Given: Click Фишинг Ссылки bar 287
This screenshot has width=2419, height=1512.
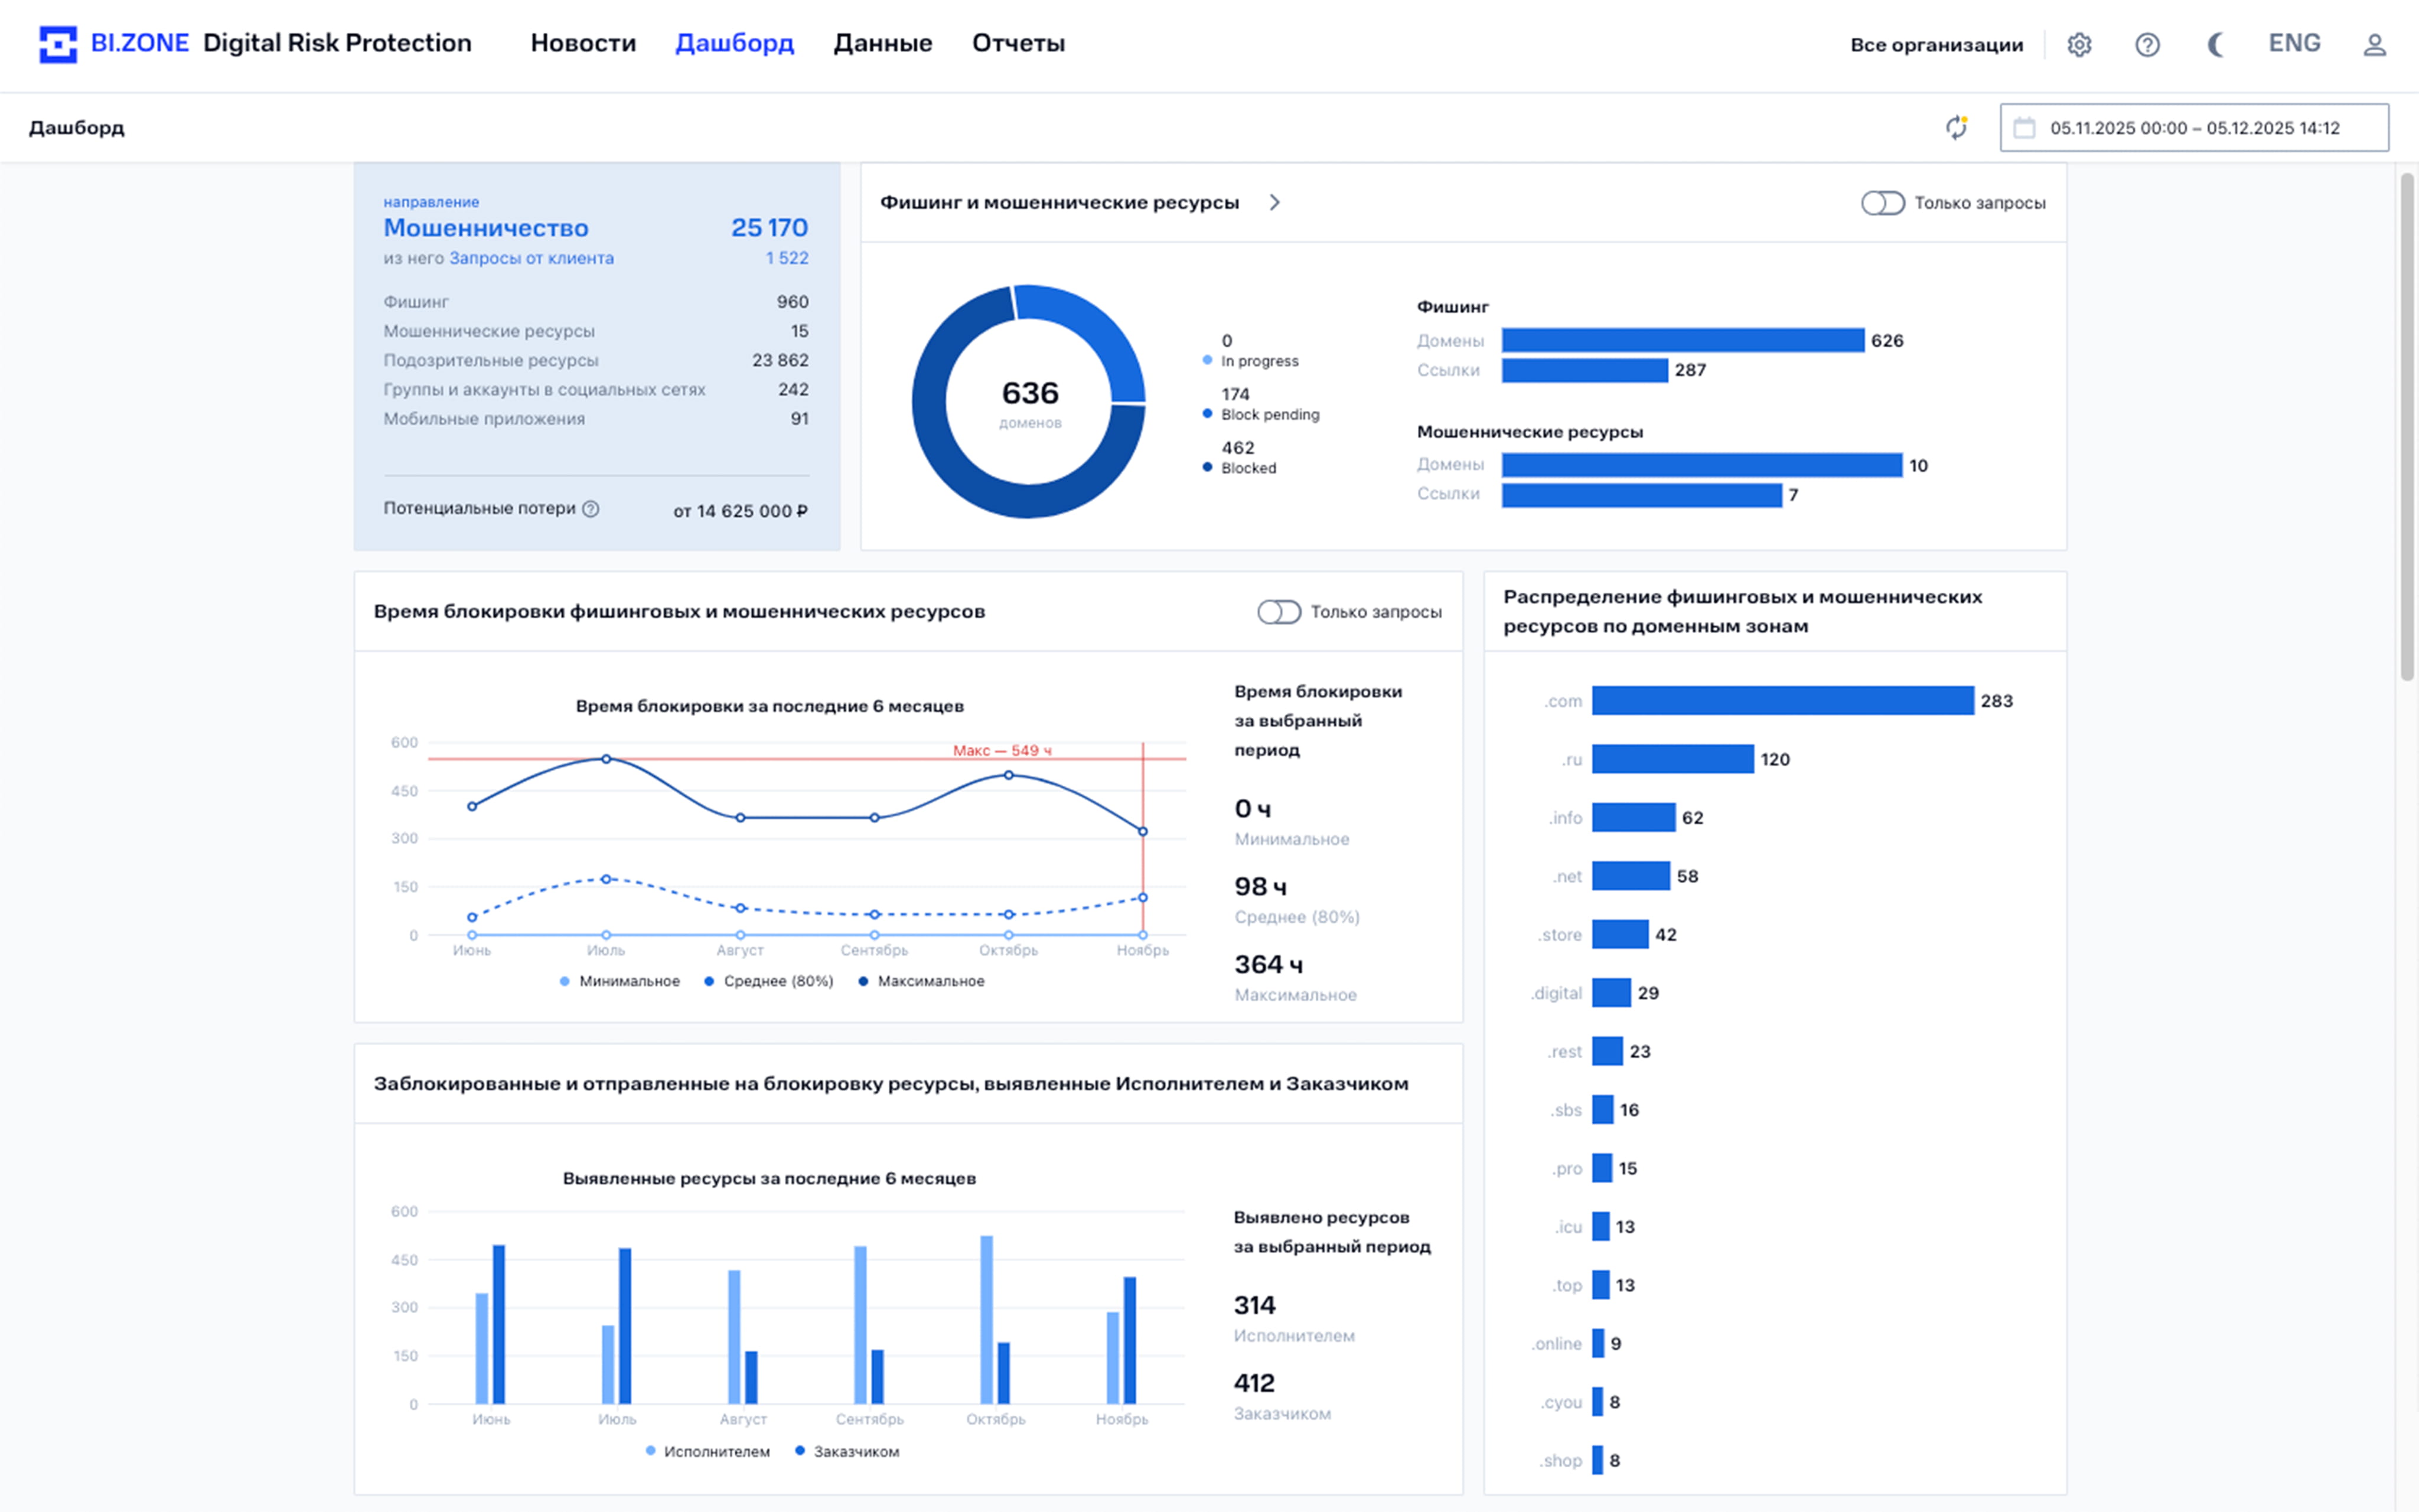Looking at the screenshot, I should click(1585, 370).
